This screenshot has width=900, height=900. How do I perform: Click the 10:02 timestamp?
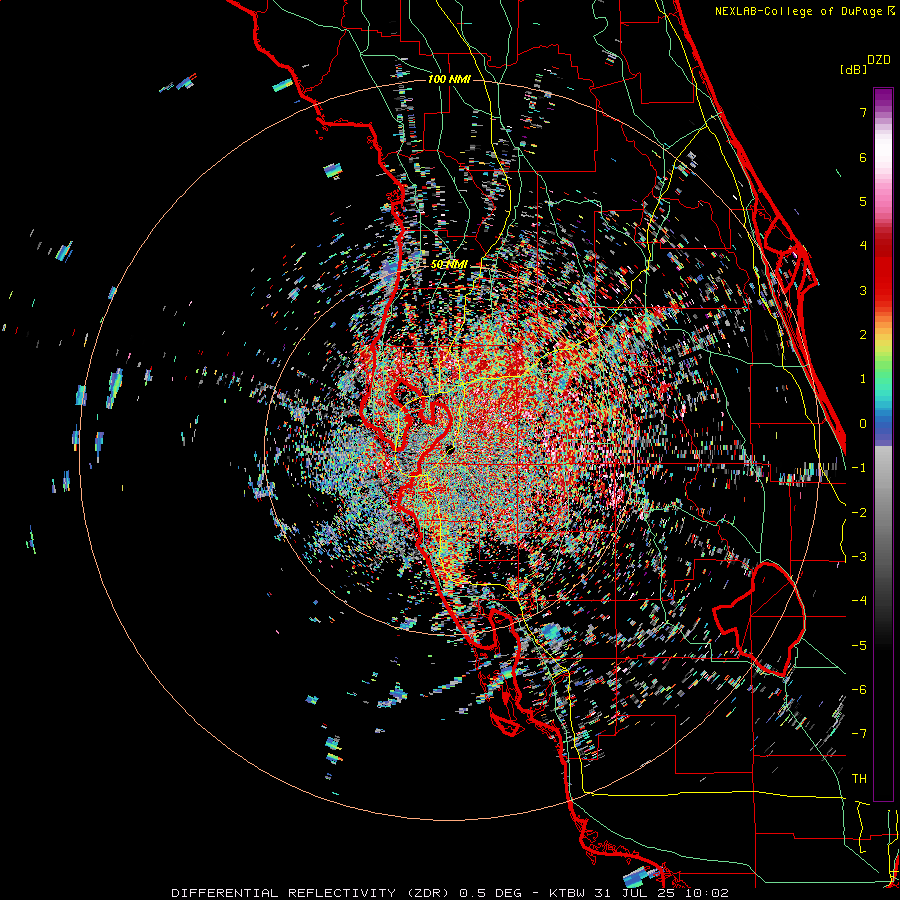point(706,893)
